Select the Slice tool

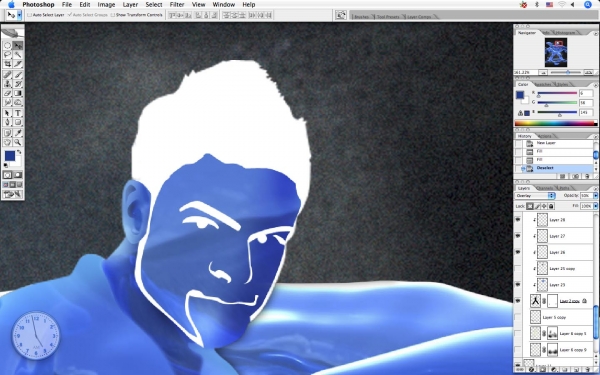tap(18, 64)
